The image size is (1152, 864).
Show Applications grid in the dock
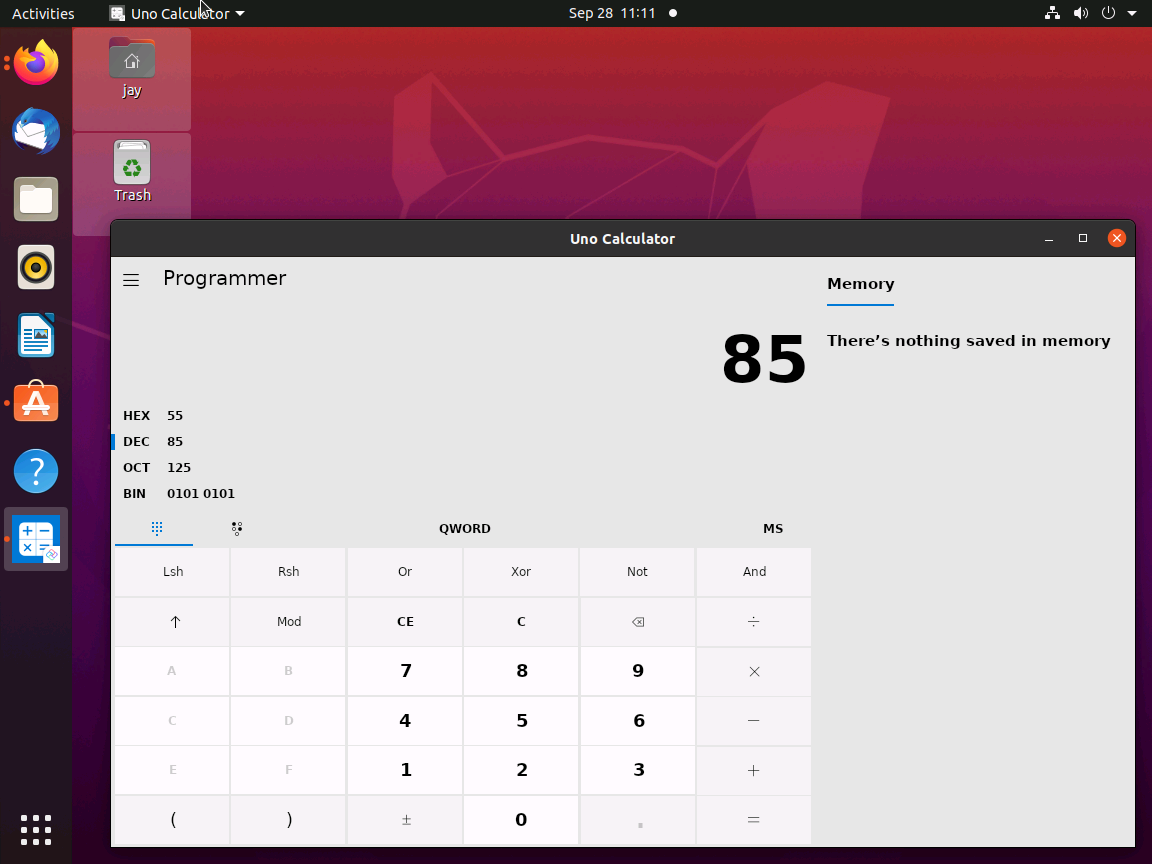point(35,830)
